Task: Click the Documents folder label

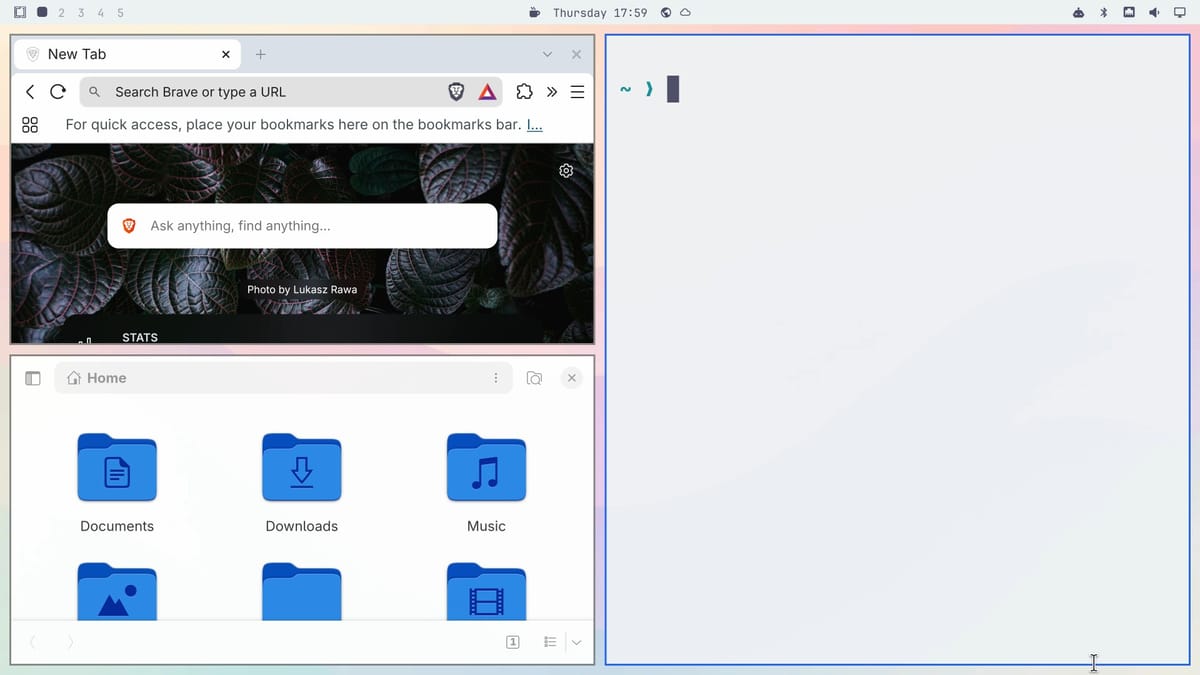Action: pyautogui.click(x=117, y=526)
